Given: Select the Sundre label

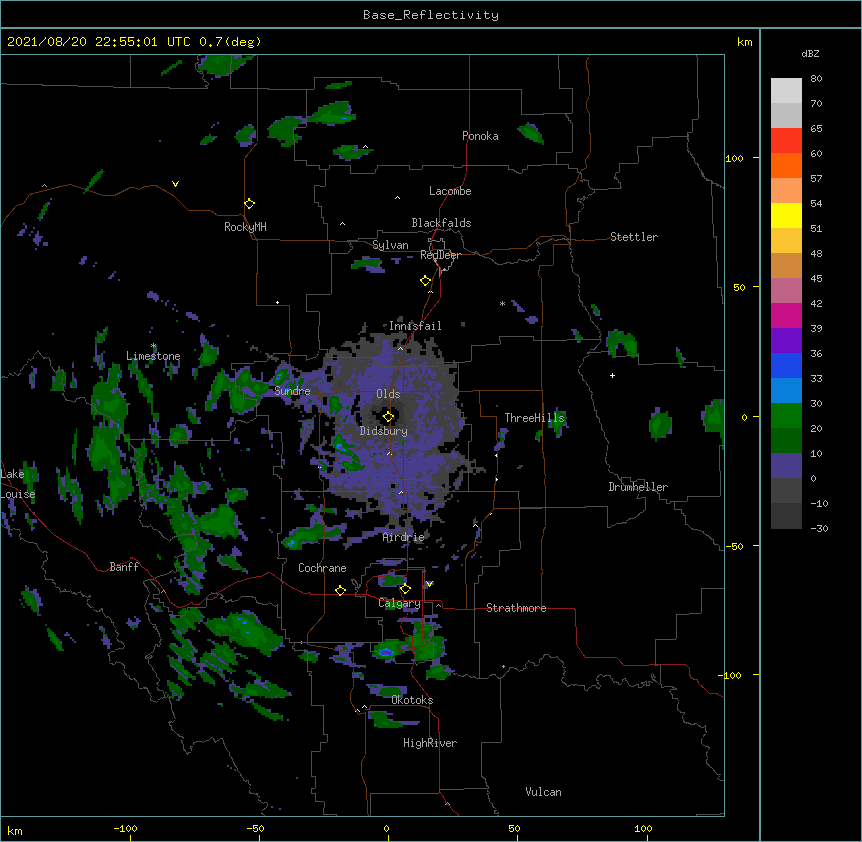Looking at the screenshot, I should (x=292, y=391).
